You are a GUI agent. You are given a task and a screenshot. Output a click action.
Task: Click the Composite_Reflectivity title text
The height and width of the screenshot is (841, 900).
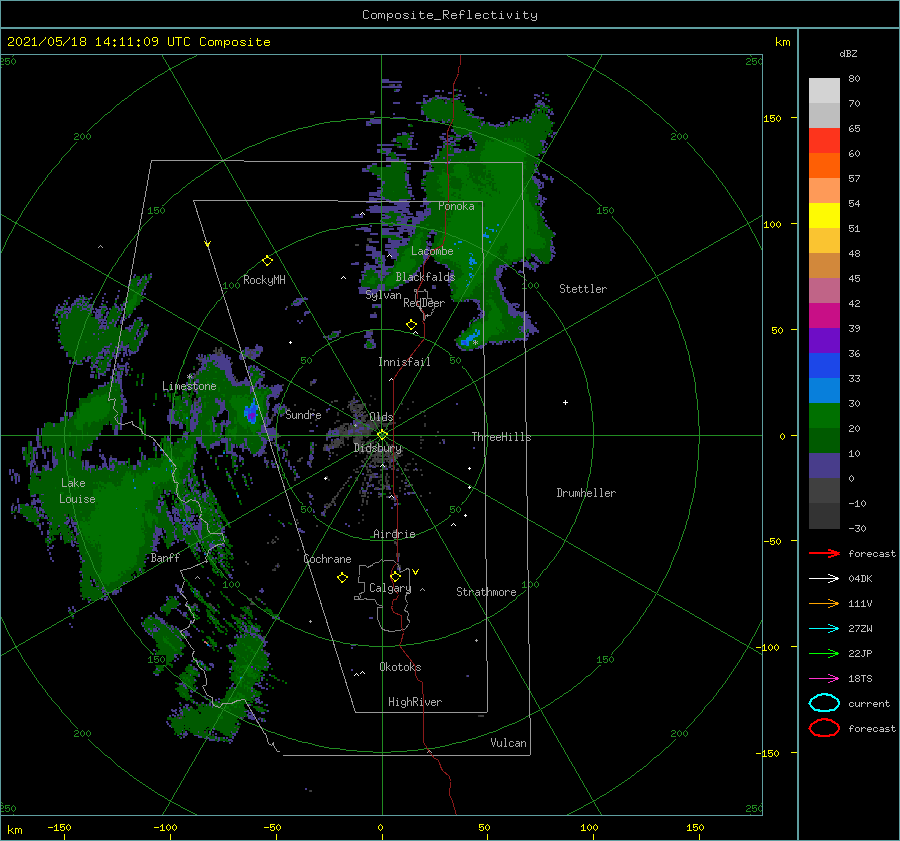450,15
